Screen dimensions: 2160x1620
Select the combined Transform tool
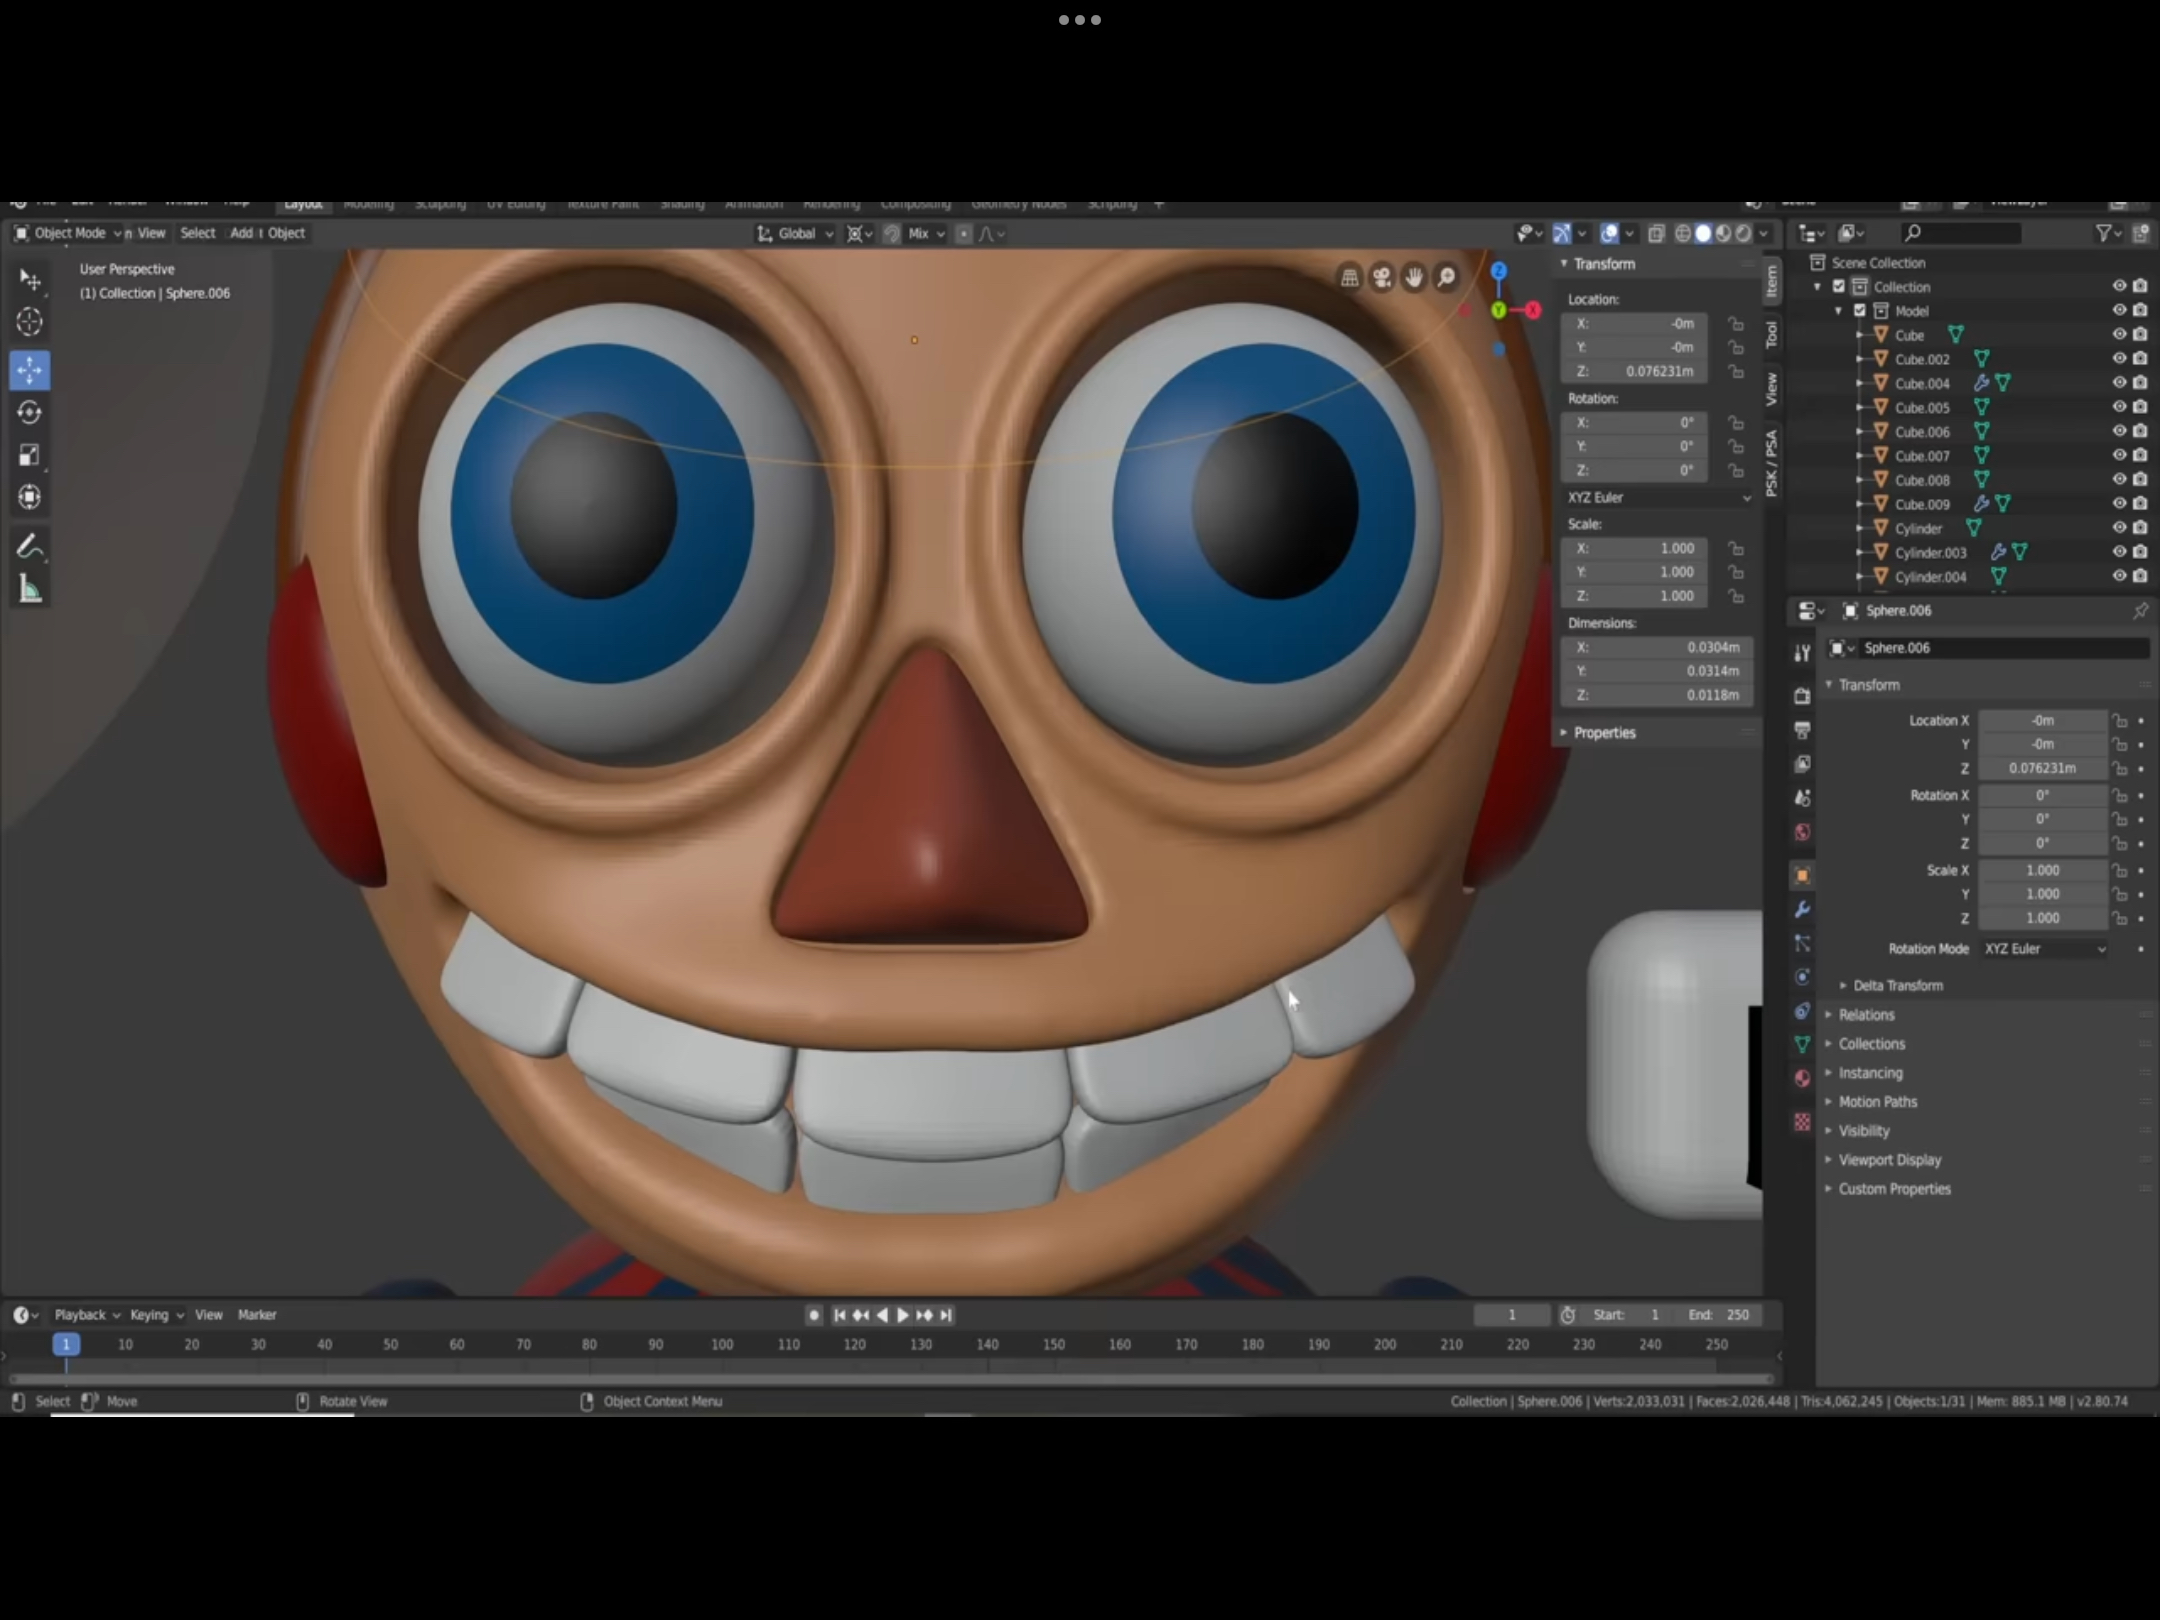coord(30,497)
